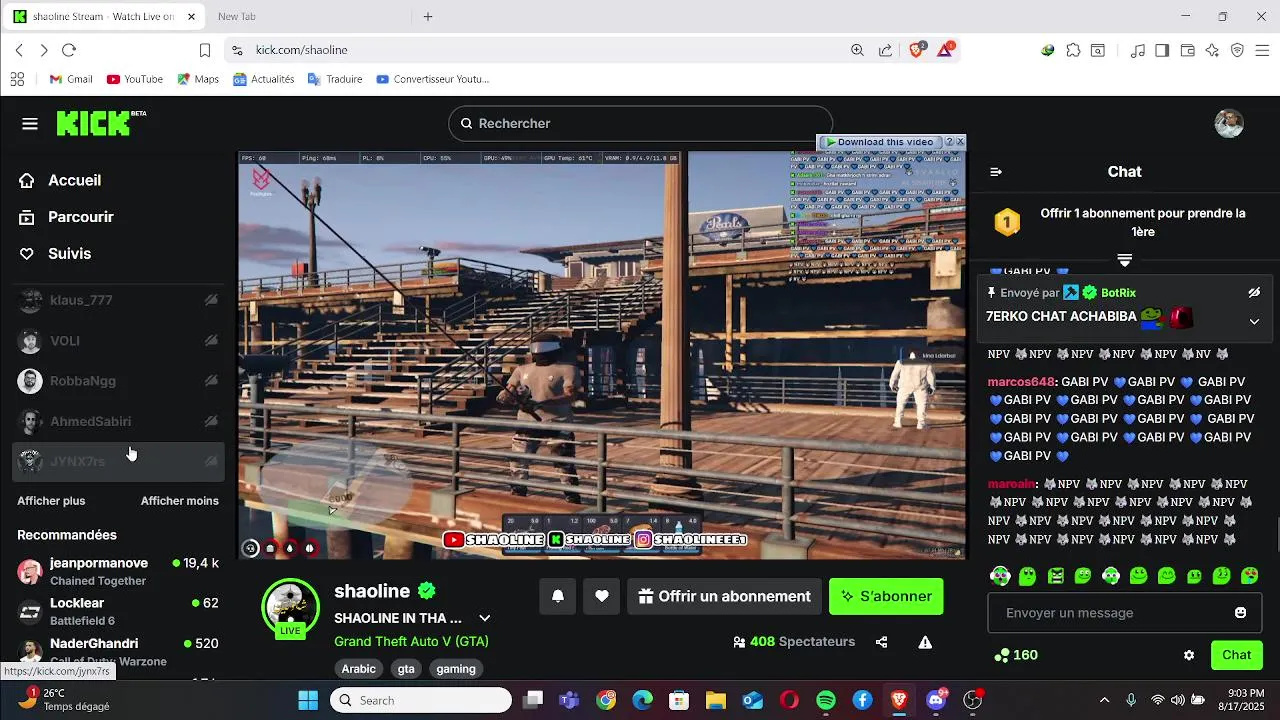Open chat settings gear
This screenshot has width=1280, height=720.
pos(1189,655)
